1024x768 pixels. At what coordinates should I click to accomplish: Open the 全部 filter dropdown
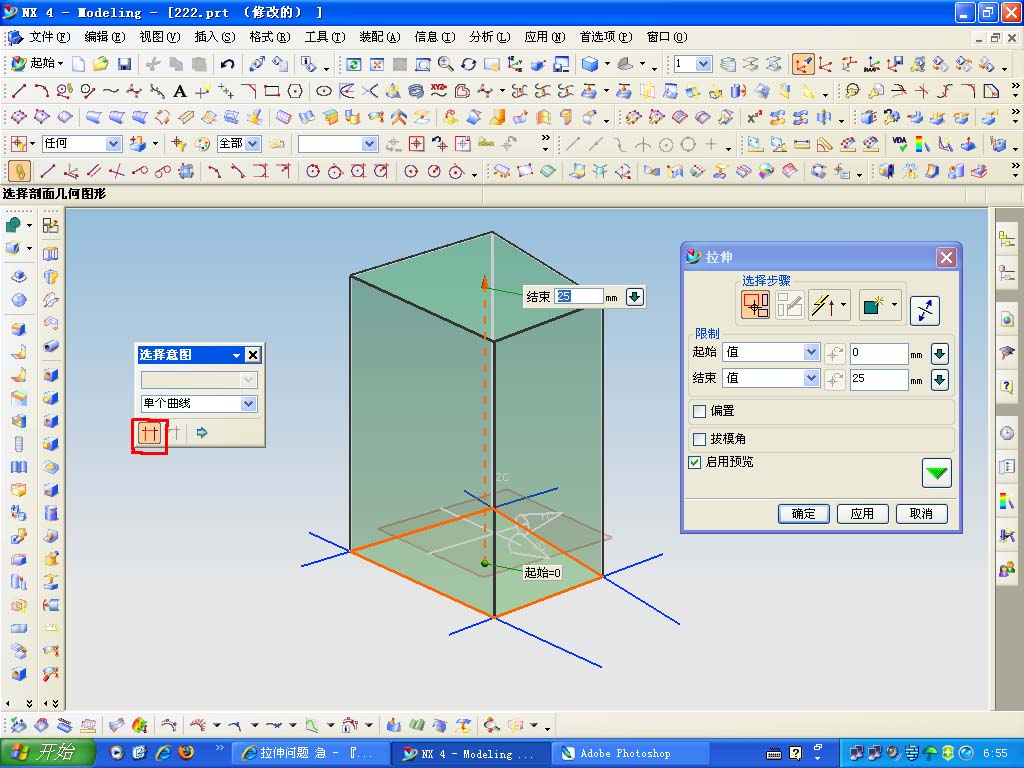point(253,144)
